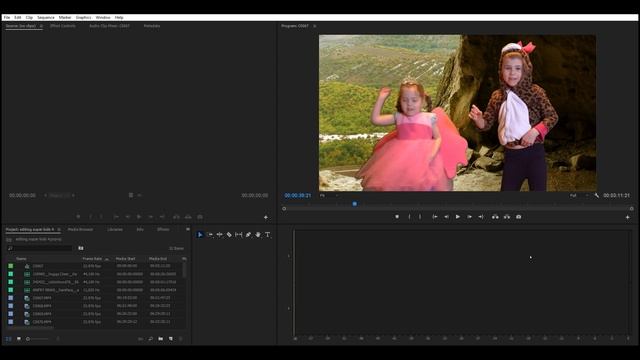Select the Pen tool
This screenshot has height=360, width=640.
pos(248,235)
